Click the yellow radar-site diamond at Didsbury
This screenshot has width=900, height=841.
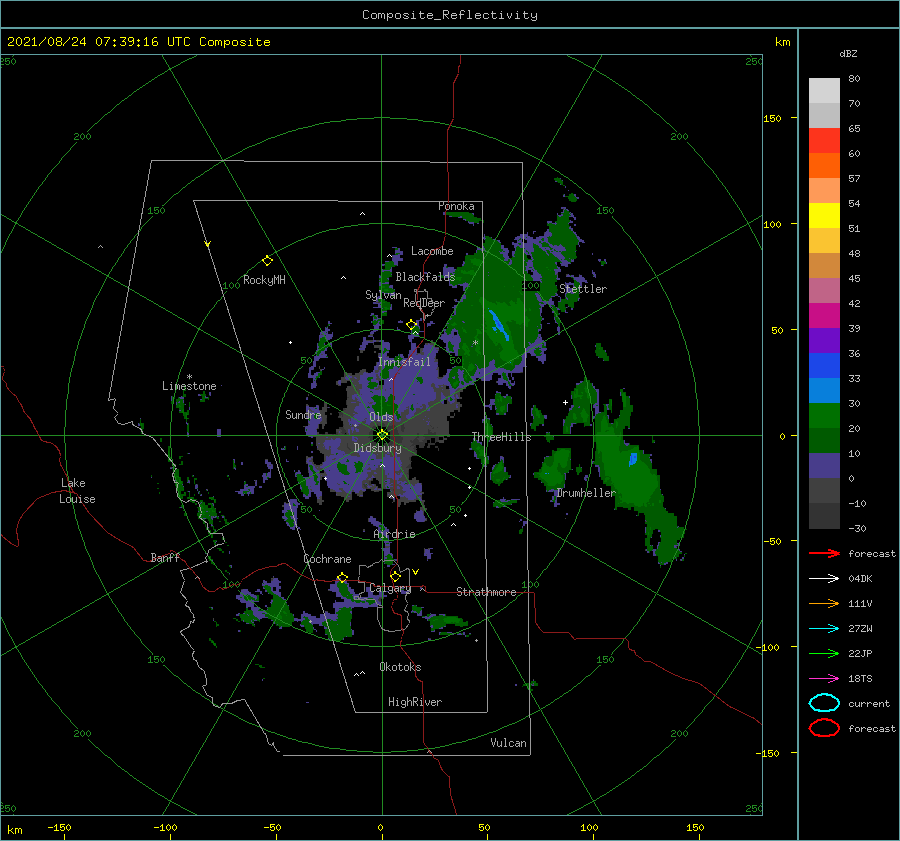point(382,435)
